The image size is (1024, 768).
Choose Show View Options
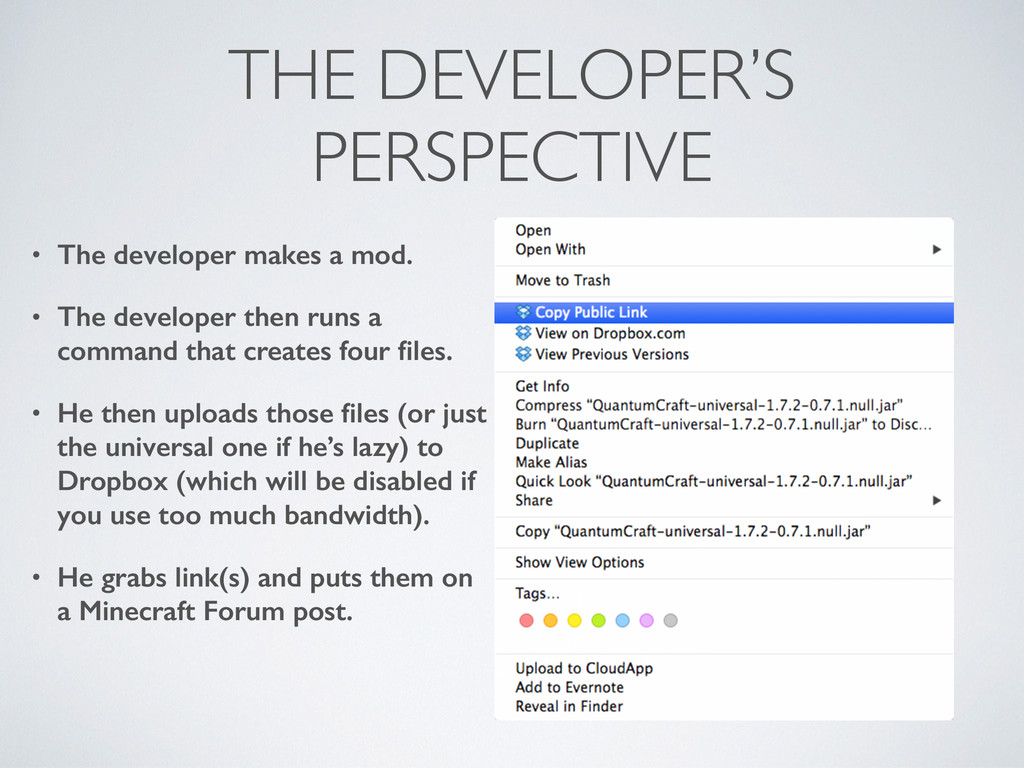coord(724,562)
